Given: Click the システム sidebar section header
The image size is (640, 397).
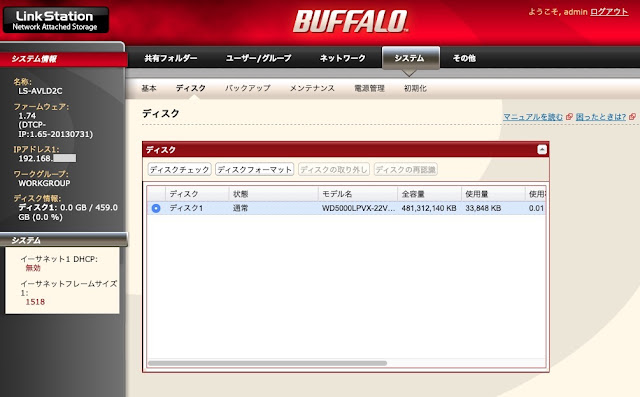Looking at the screenshot, I should point(63,240).
